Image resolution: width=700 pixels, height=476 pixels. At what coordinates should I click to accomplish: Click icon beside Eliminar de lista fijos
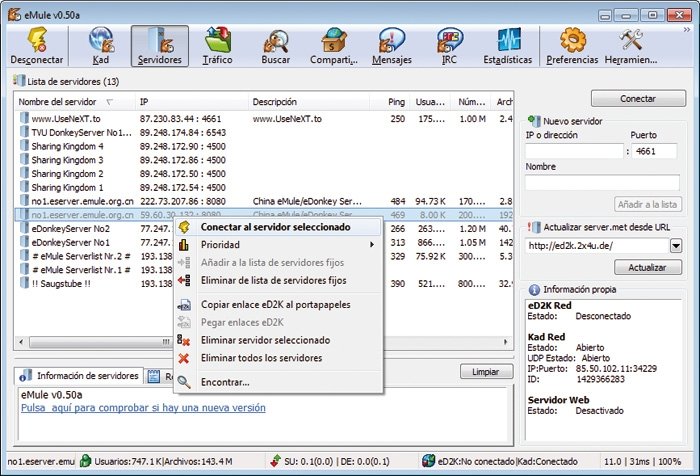point(184,280)
